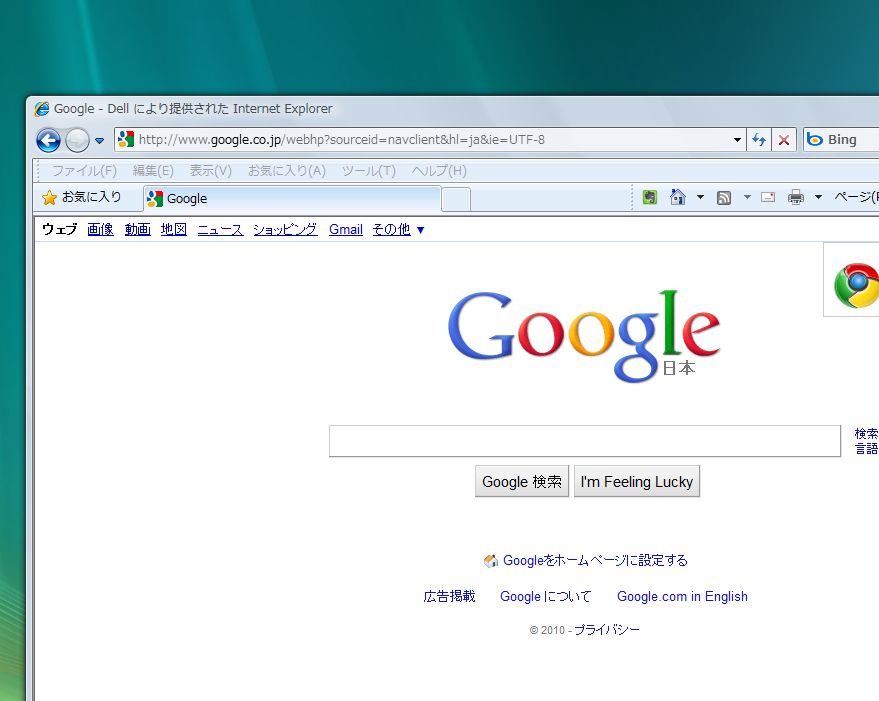Click the green Evernote toolbar icon
This screenshot has height=701, width=879.
650,197
